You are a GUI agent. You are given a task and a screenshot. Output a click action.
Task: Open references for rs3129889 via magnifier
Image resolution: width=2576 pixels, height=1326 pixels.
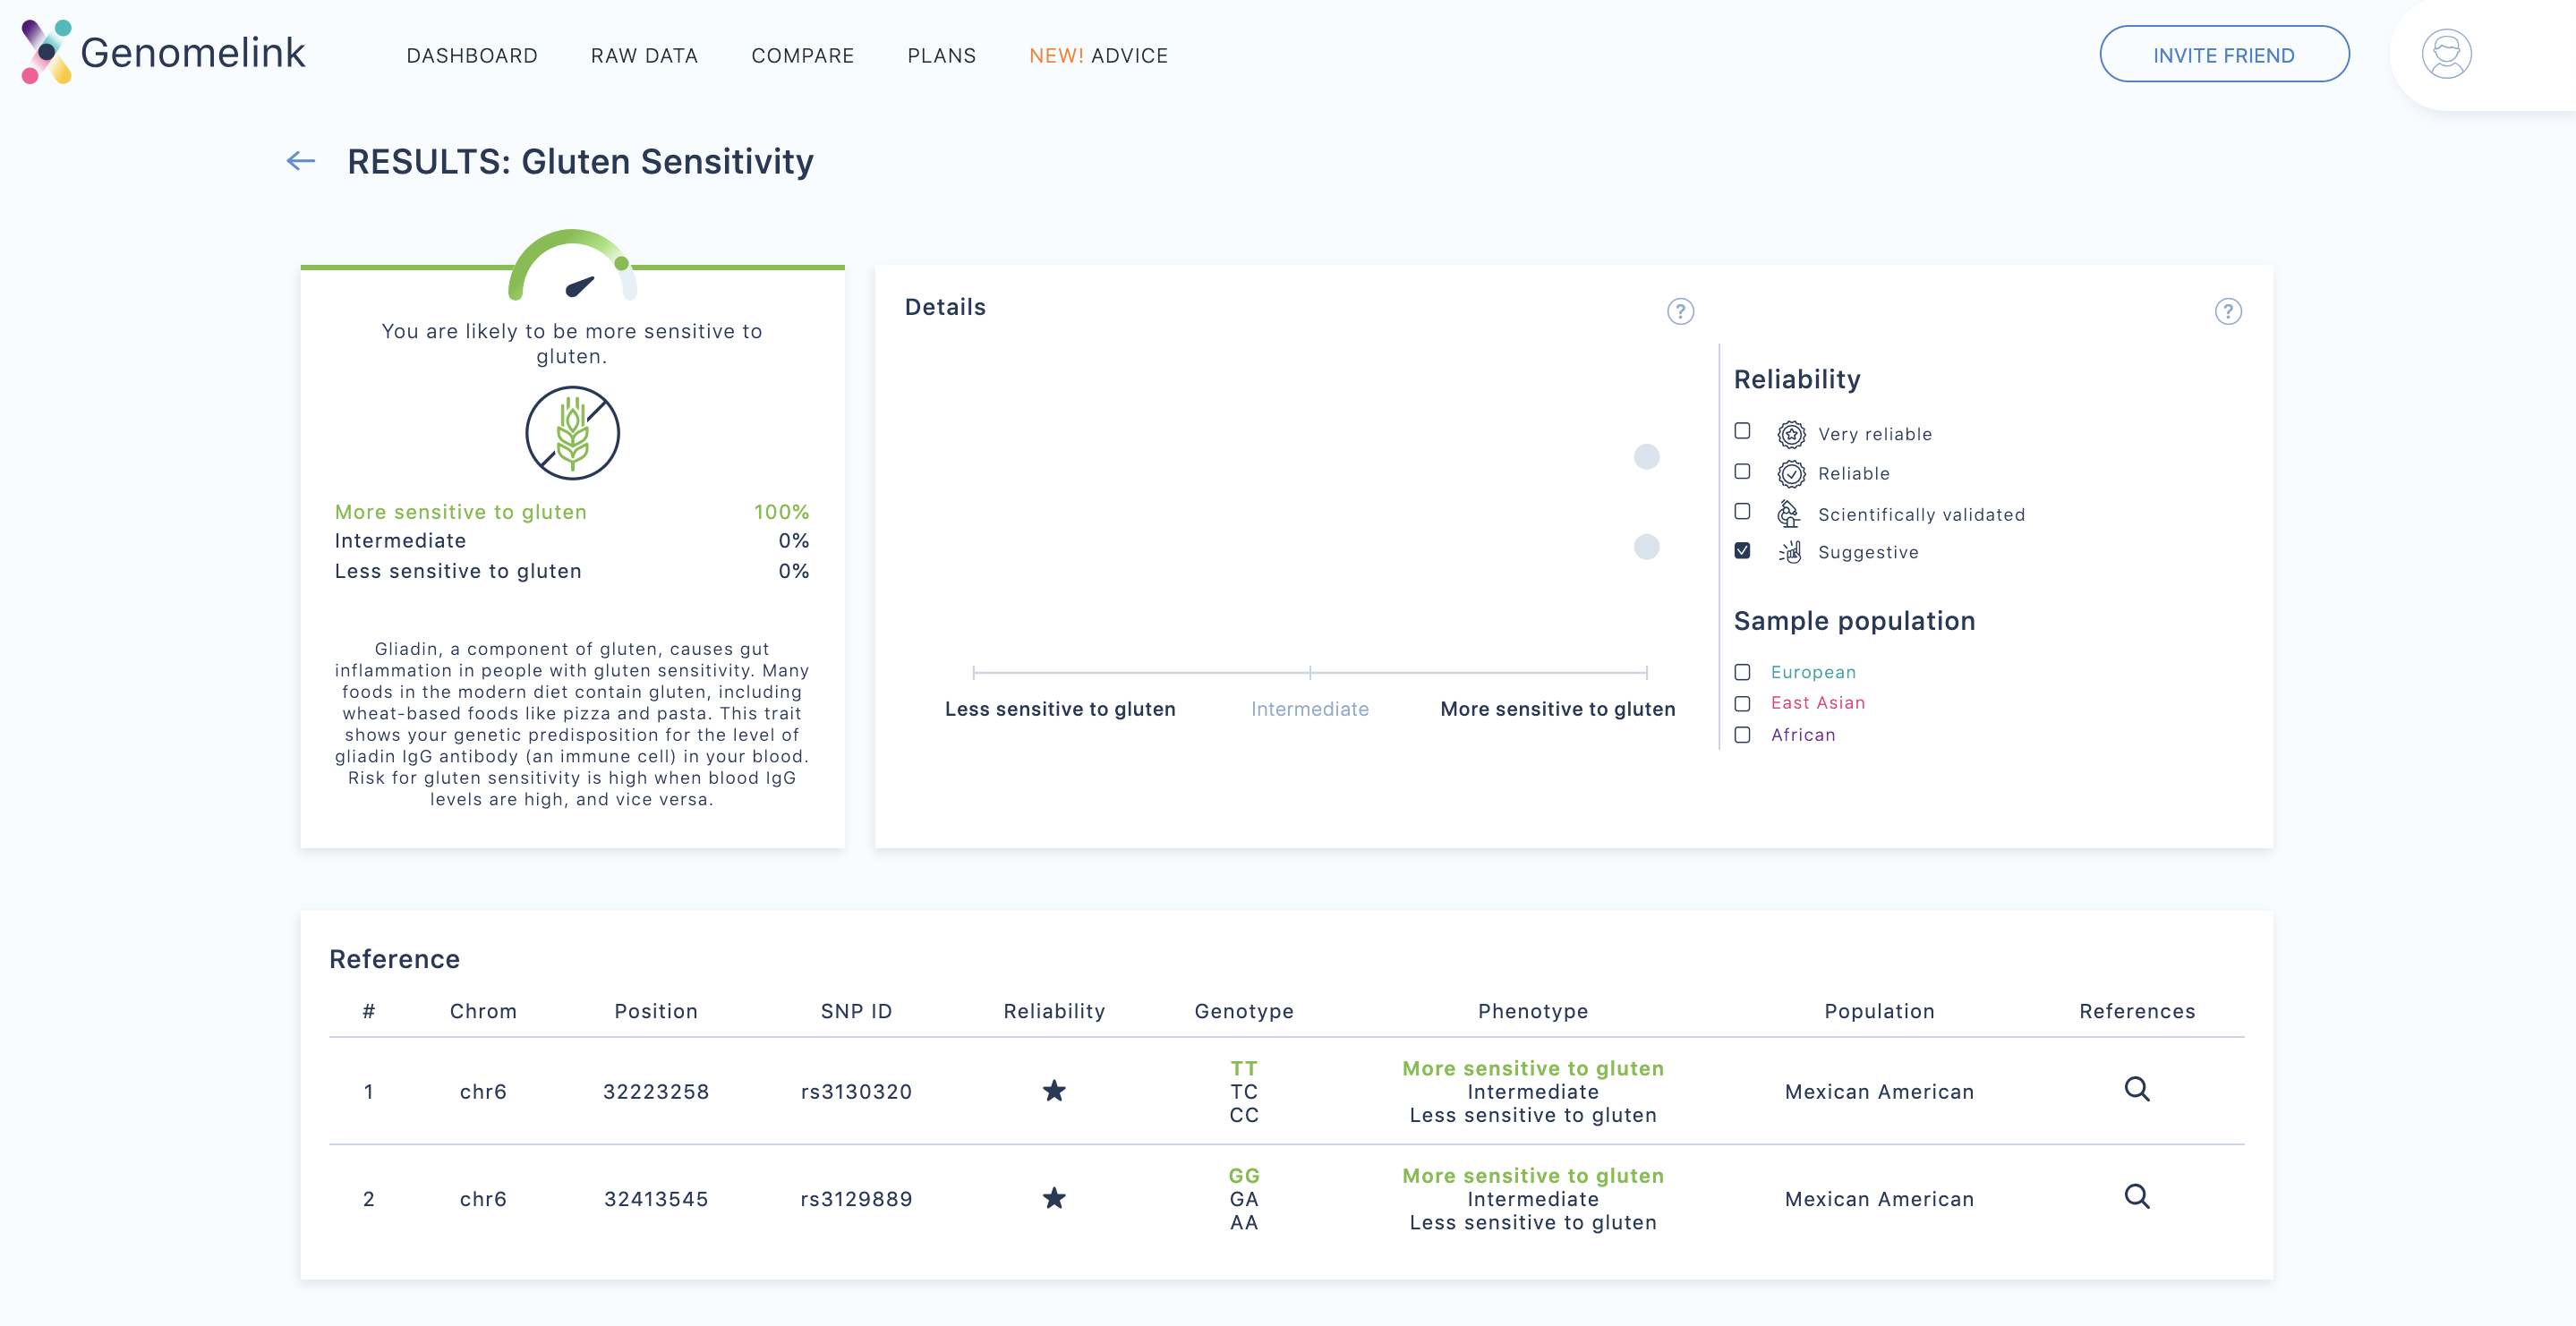[2137, 1196]
